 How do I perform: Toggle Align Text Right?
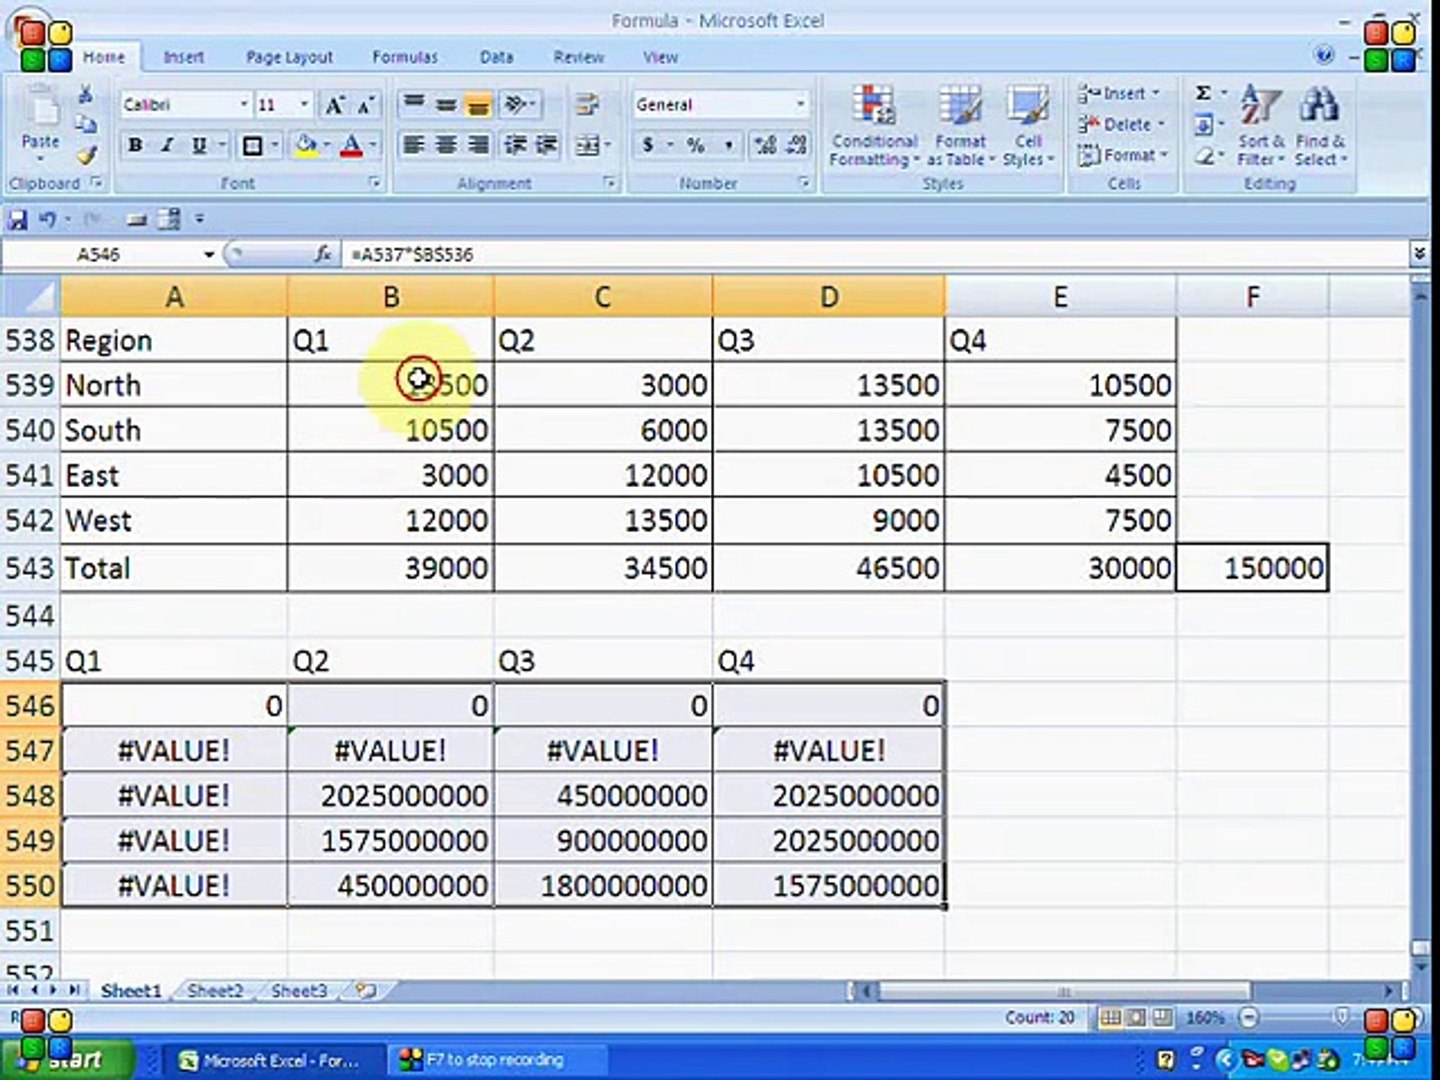[478, 146]
